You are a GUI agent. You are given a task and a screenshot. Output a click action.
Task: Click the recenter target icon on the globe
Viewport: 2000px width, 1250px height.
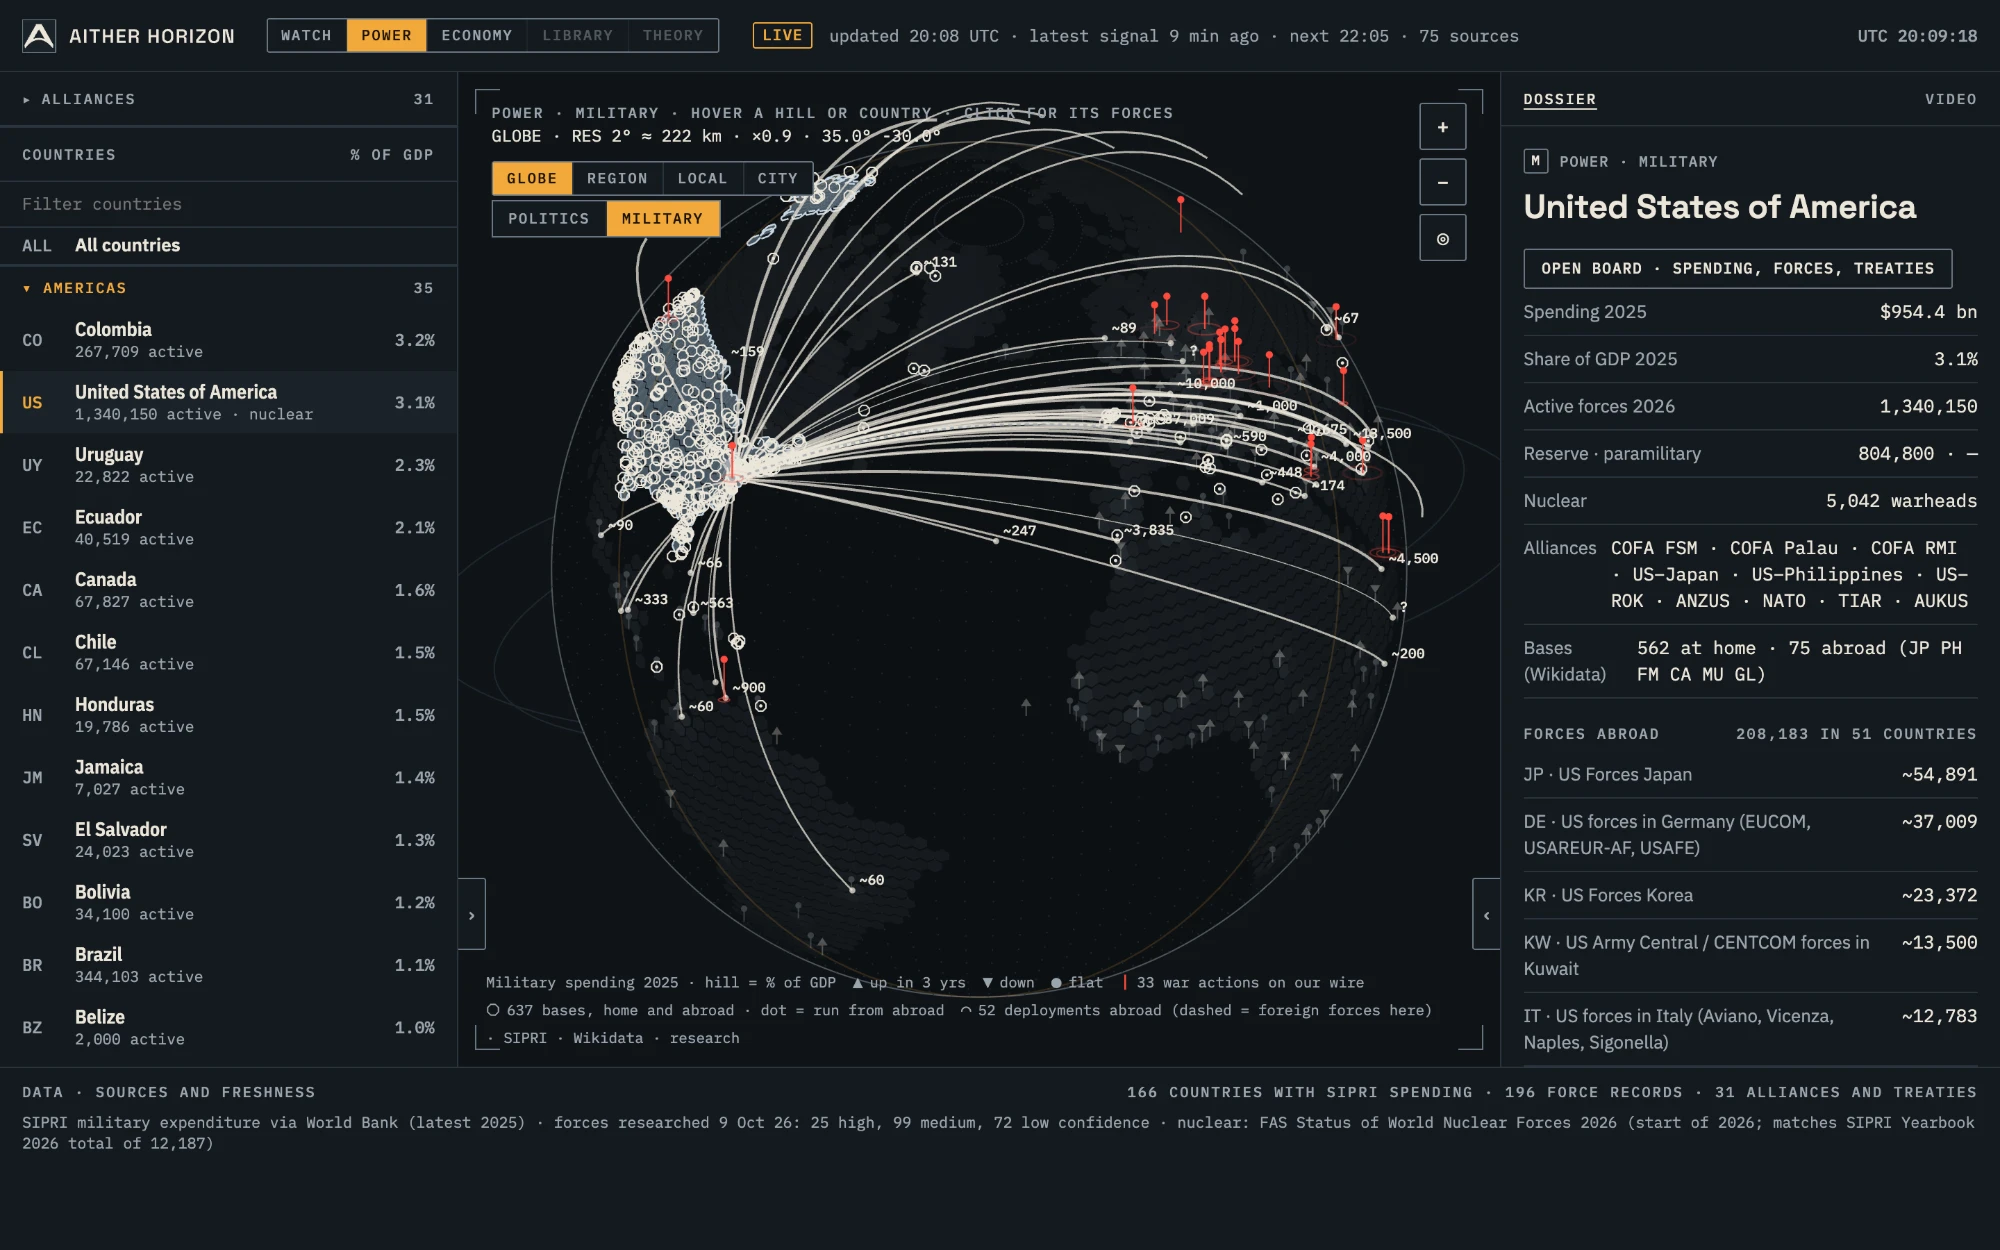coord(1442,239)
